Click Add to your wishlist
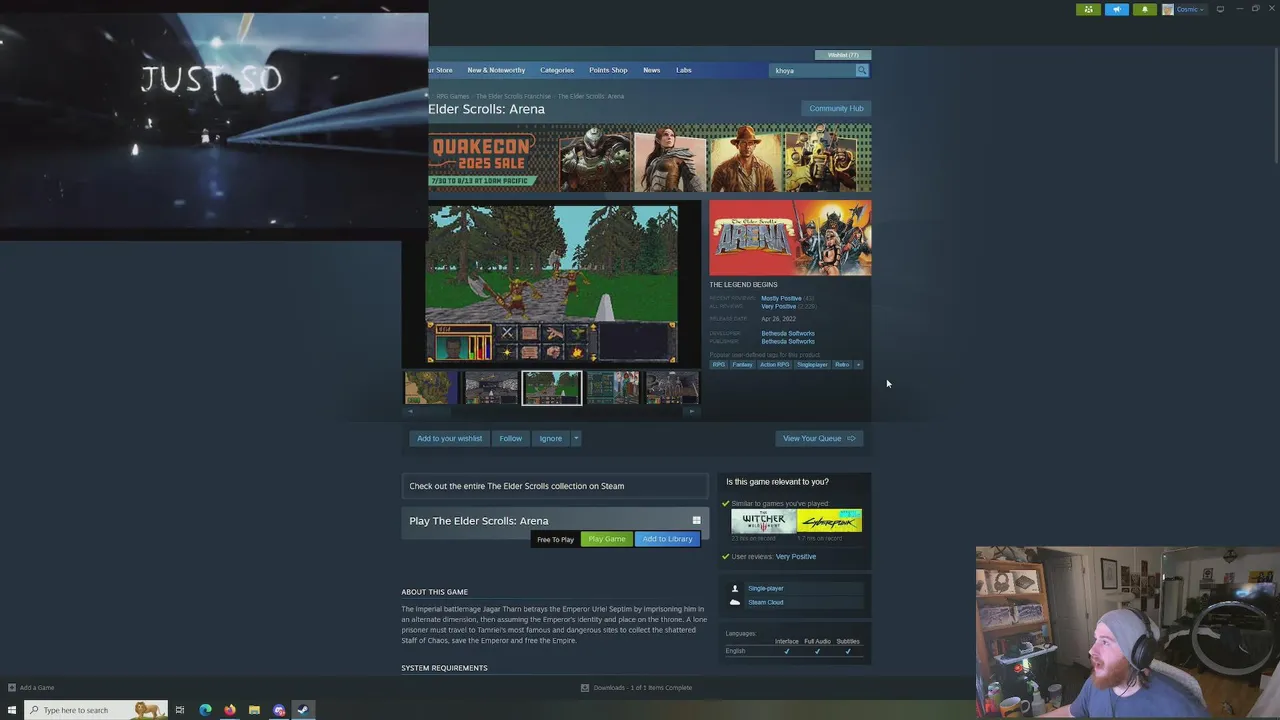This screenshot has width=1280, height=720. tap(449, 438)
